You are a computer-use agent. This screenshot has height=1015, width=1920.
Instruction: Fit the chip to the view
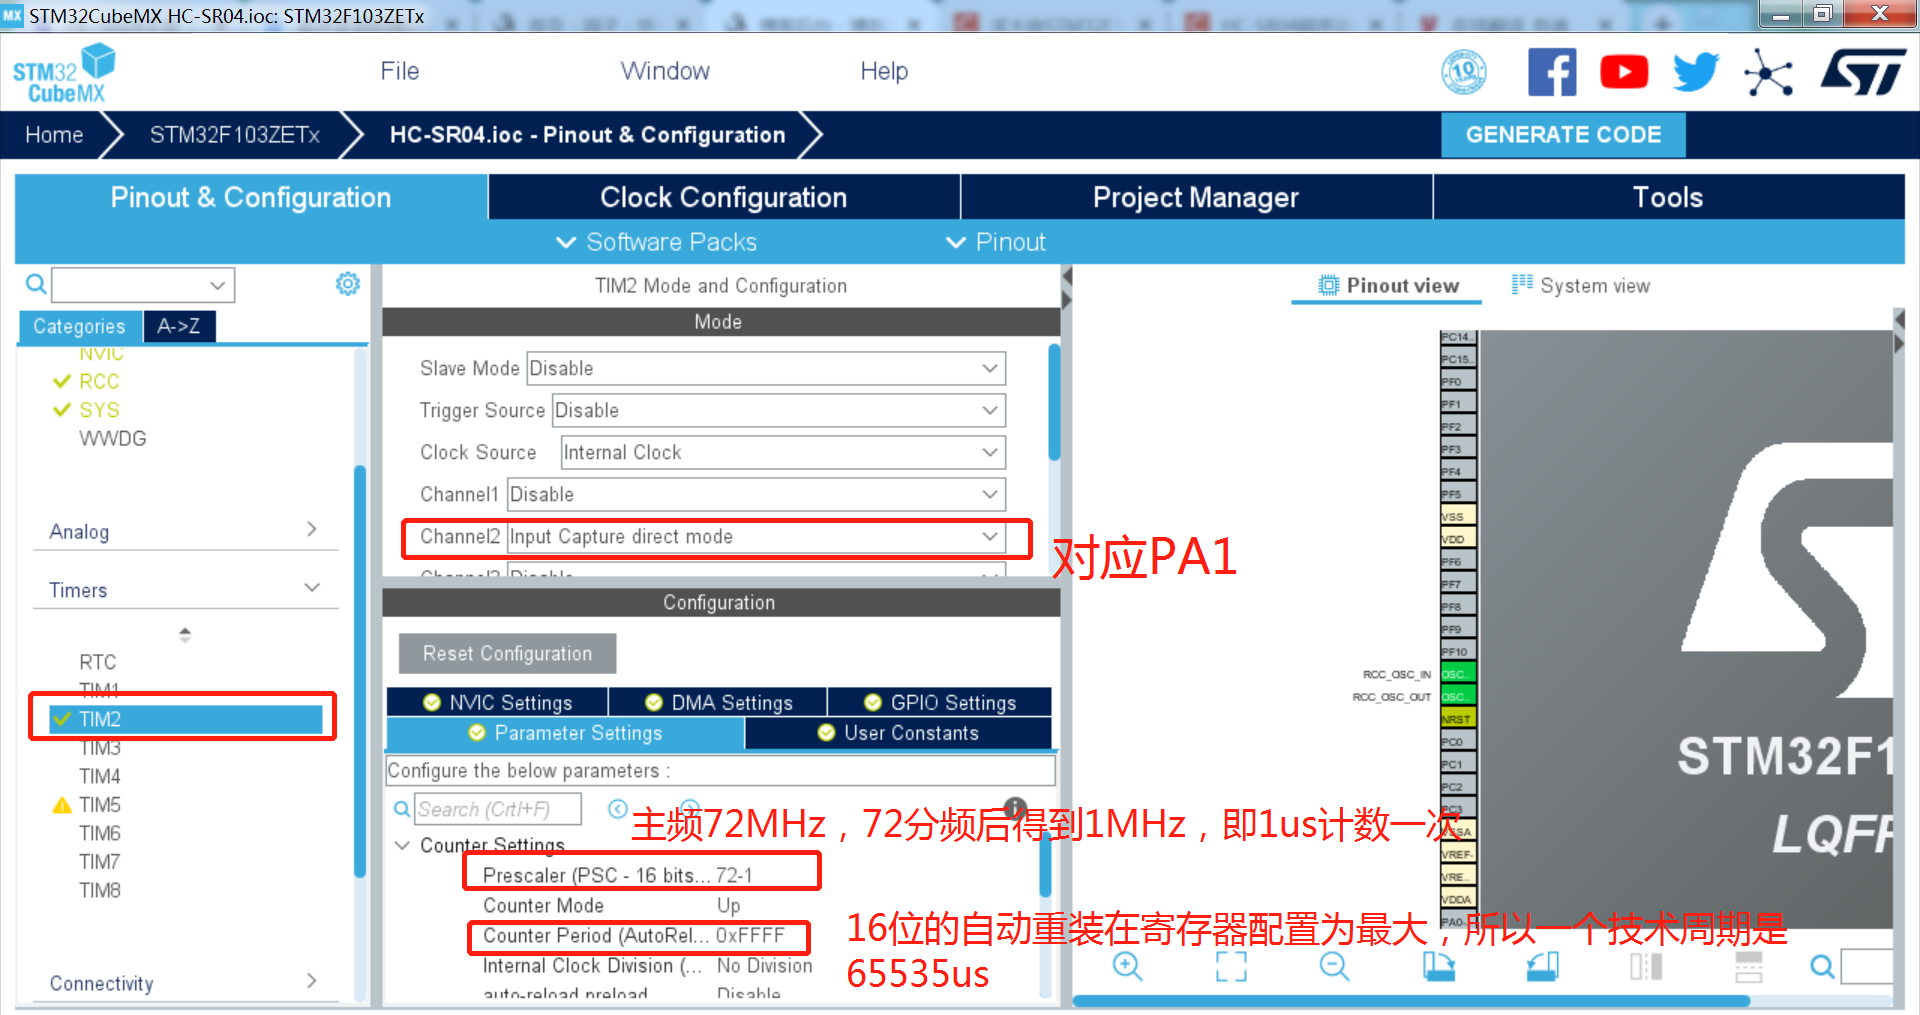(x=1232, y=966)
